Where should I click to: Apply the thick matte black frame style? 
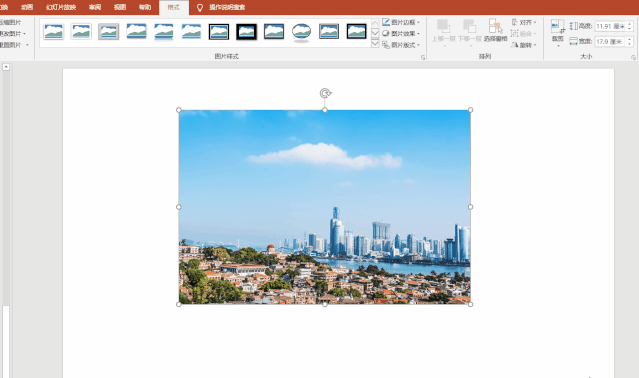coord(247,31)
